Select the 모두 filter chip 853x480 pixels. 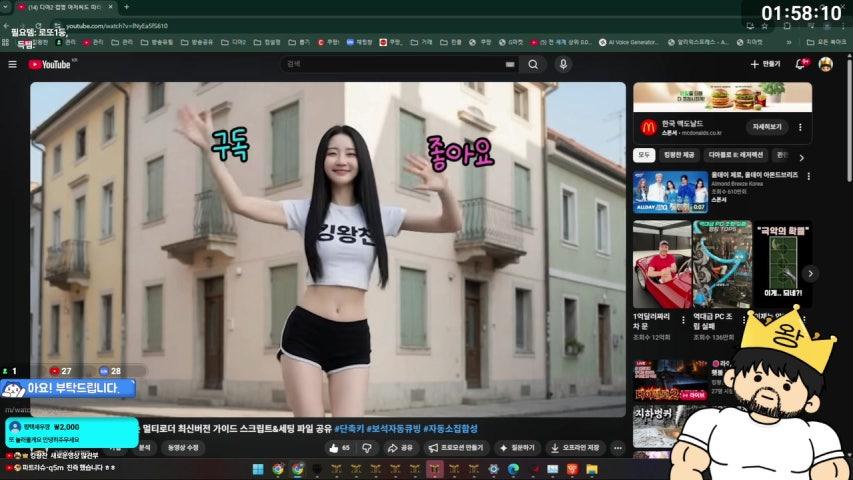click(644, 155)
